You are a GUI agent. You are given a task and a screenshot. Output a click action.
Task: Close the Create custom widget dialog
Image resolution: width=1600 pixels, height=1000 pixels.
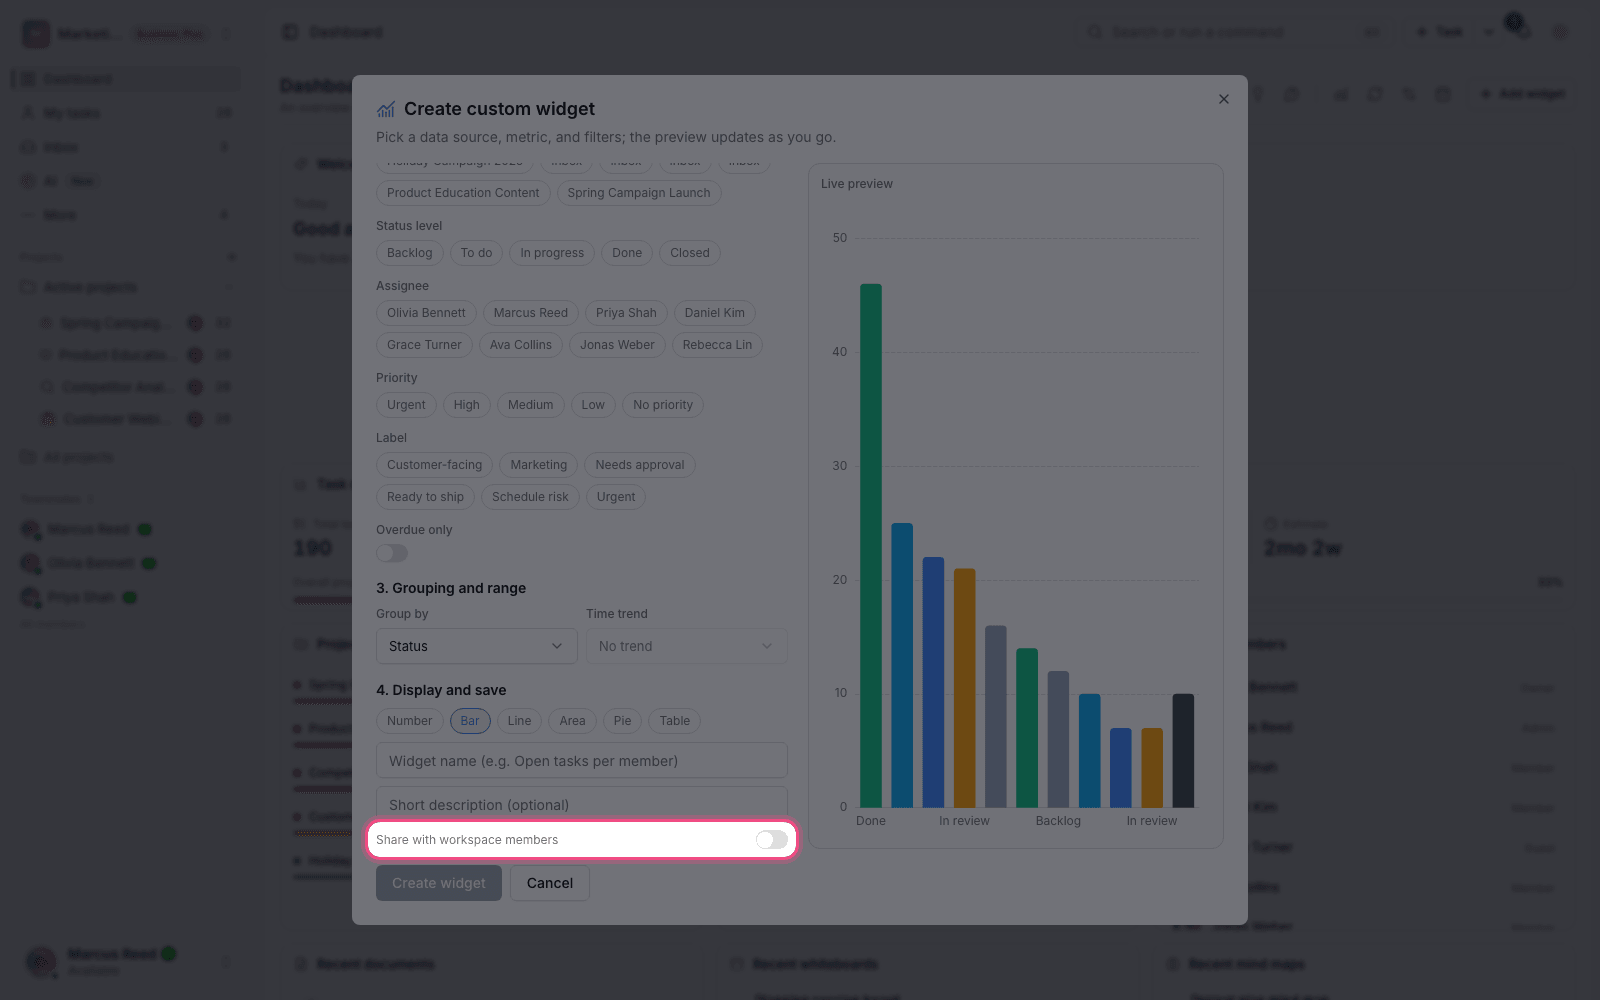[1223, 99]
